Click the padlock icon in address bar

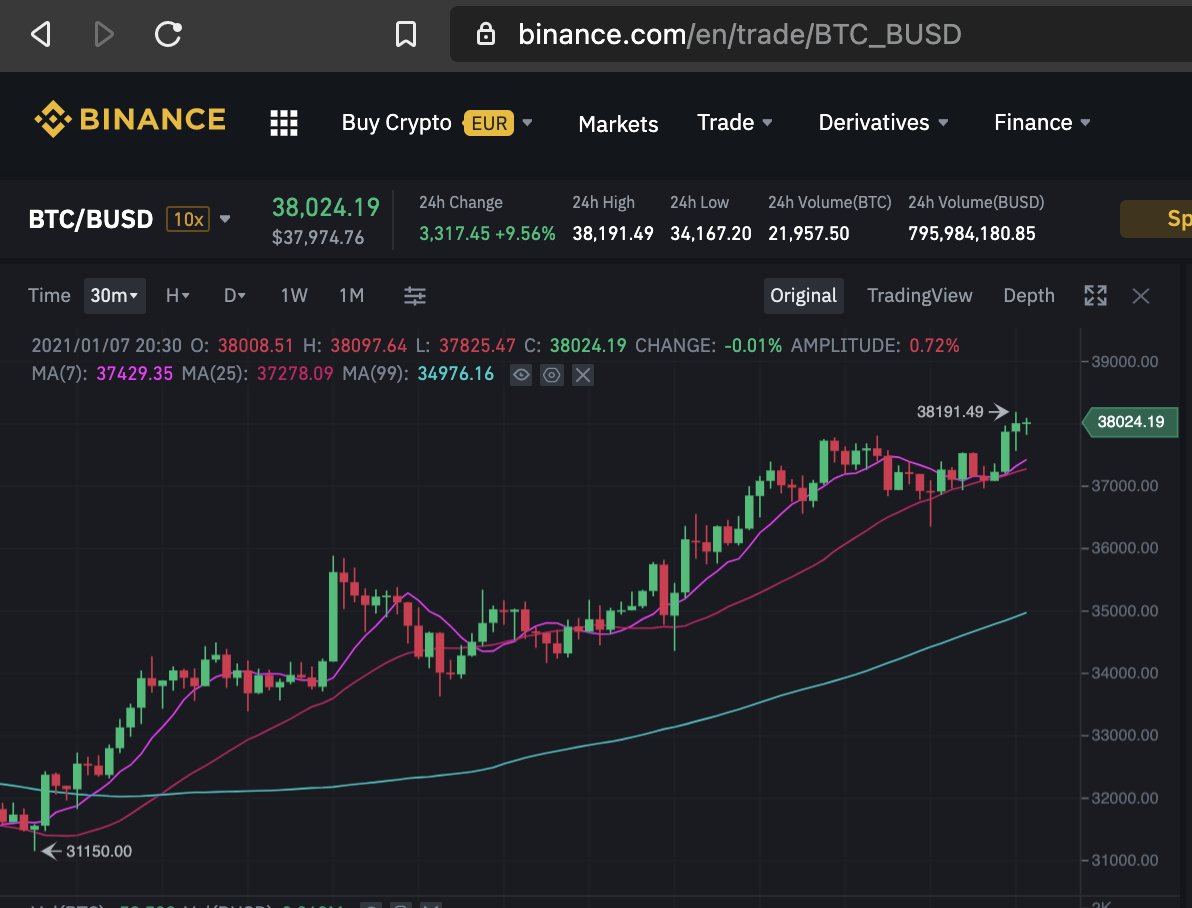[x=486, y=34]
